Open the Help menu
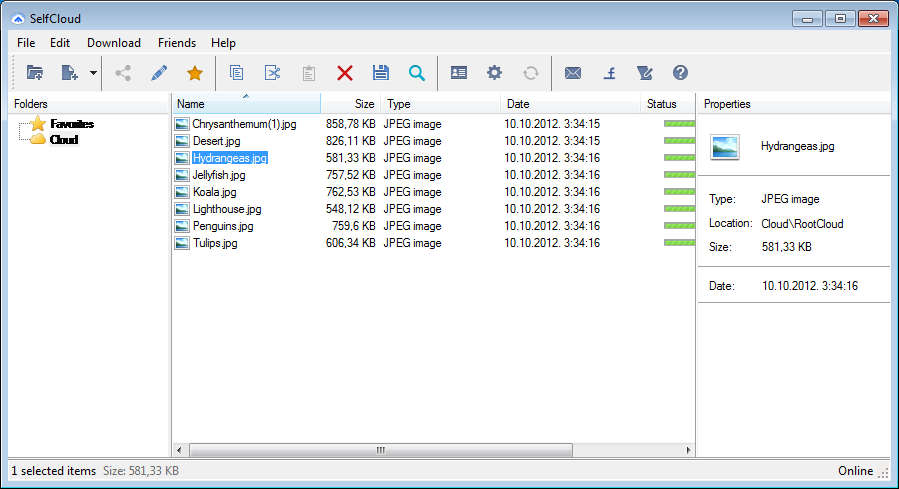899x489 pixels. (223, 43)
